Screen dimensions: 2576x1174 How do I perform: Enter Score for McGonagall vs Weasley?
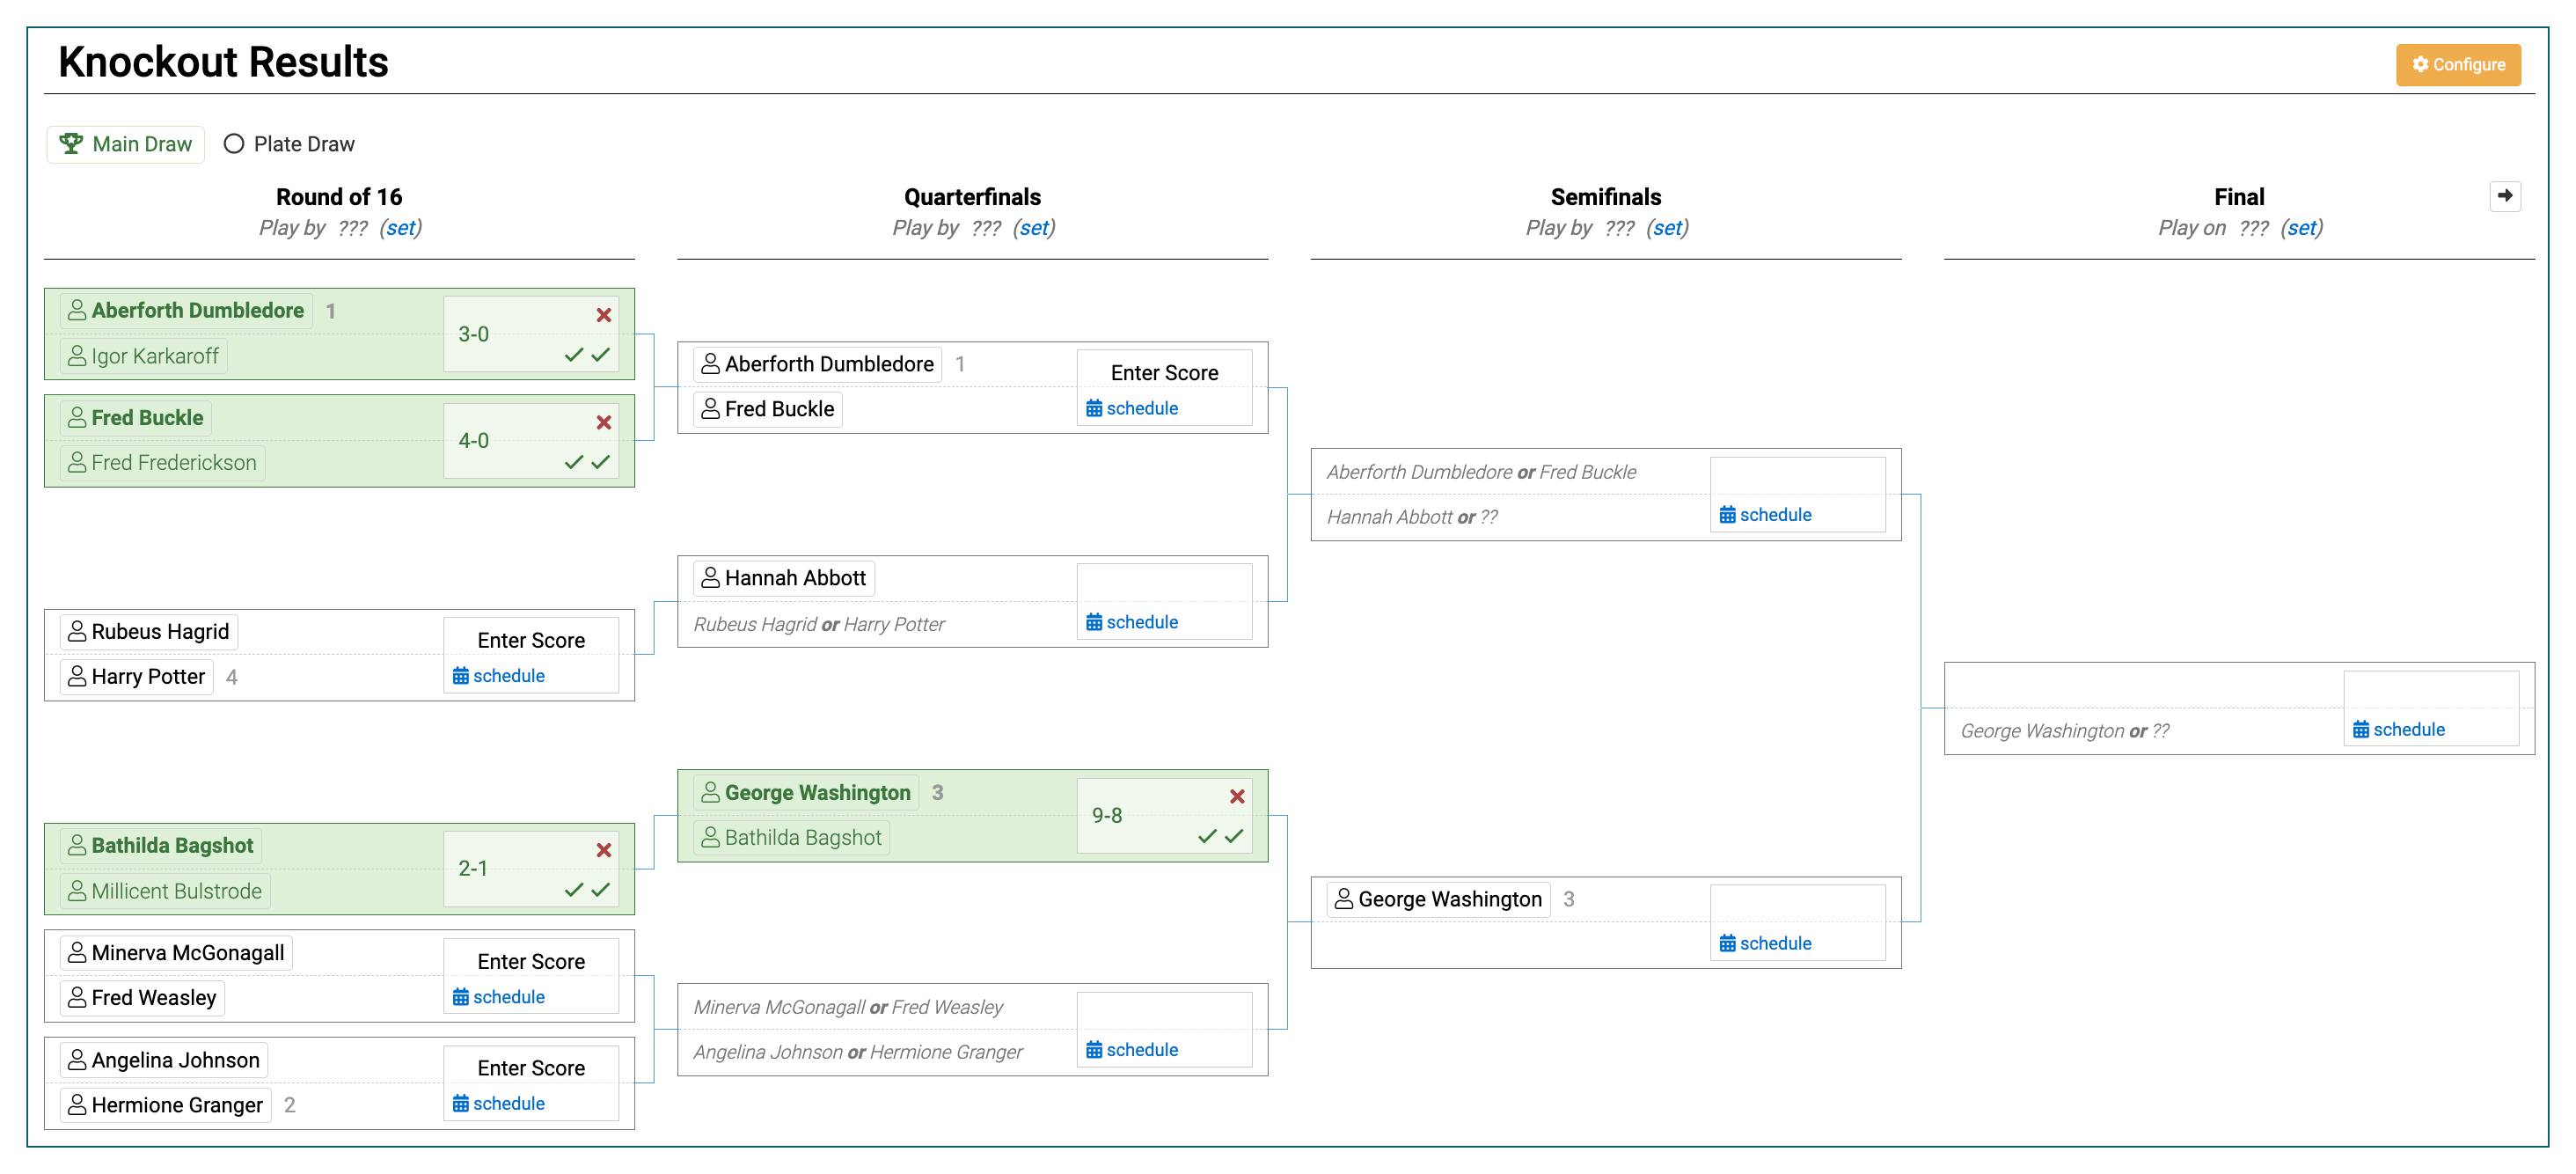[x=531, y=961]
